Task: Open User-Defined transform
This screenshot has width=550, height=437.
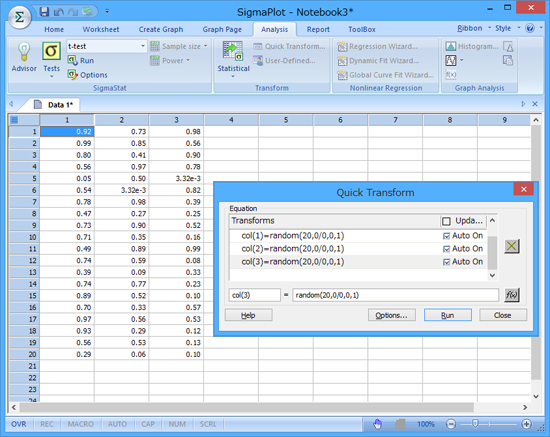Action: 284,61
